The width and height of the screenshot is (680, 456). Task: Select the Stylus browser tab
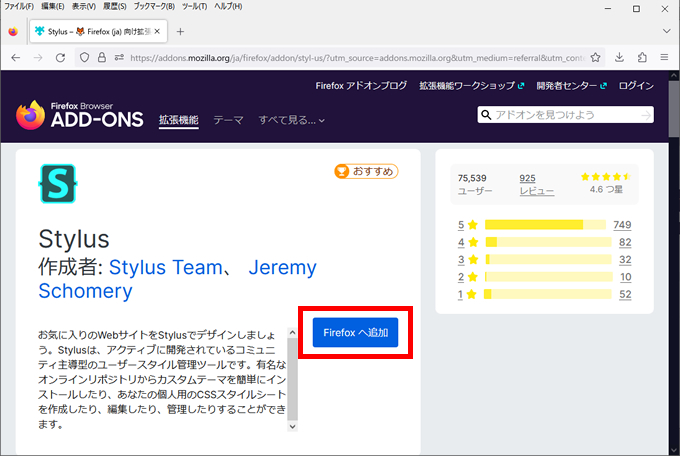point(98,31)
